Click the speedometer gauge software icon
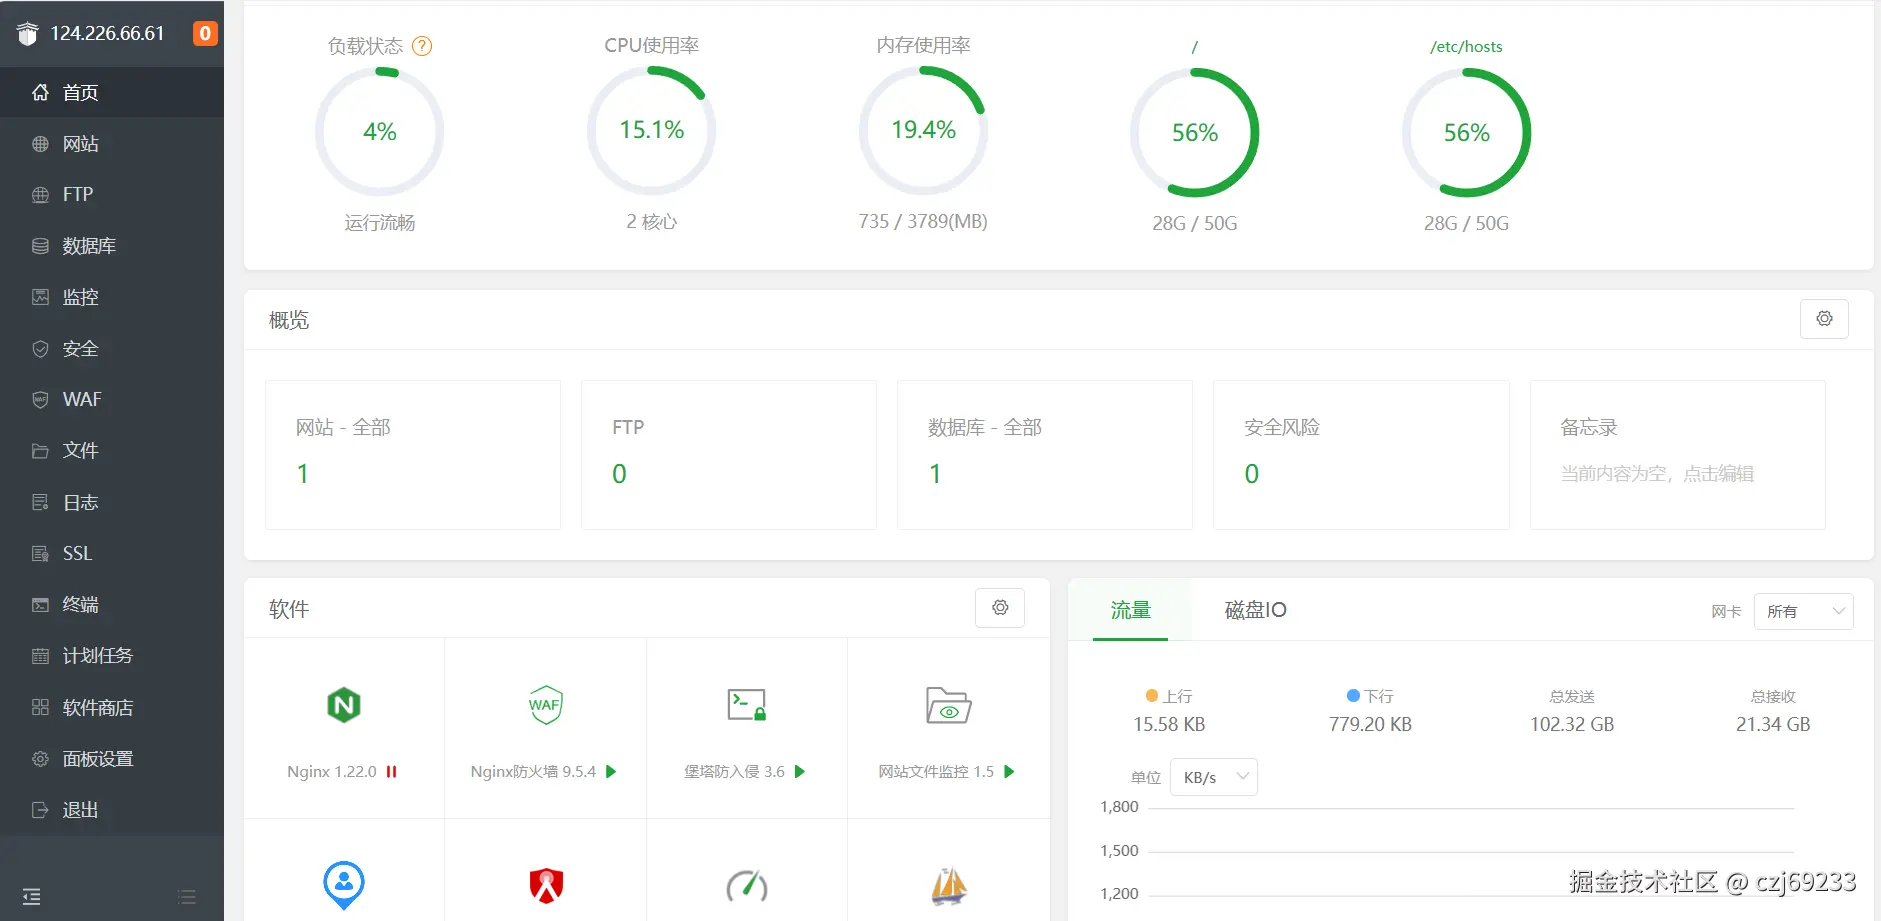 [x=747, y=886]
